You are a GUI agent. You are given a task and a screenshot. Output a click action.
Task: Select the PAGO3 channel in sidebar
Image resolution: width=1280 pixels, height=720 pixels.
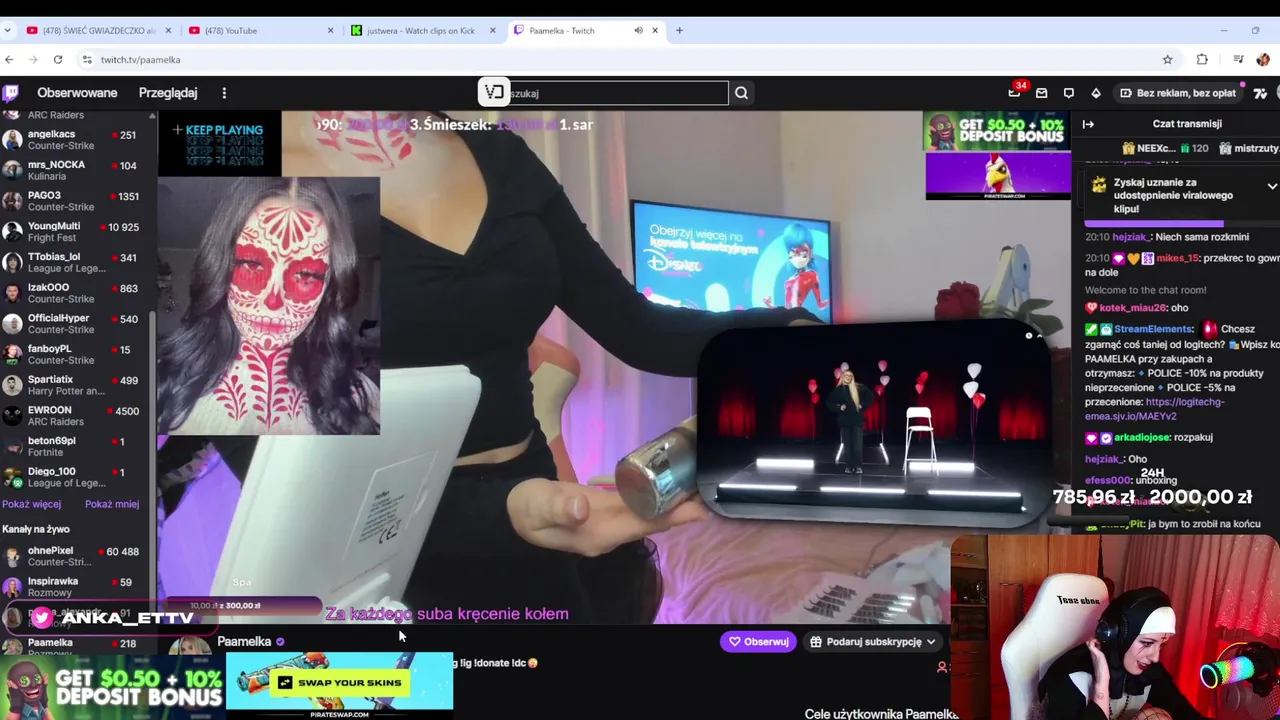click(76, 201)
